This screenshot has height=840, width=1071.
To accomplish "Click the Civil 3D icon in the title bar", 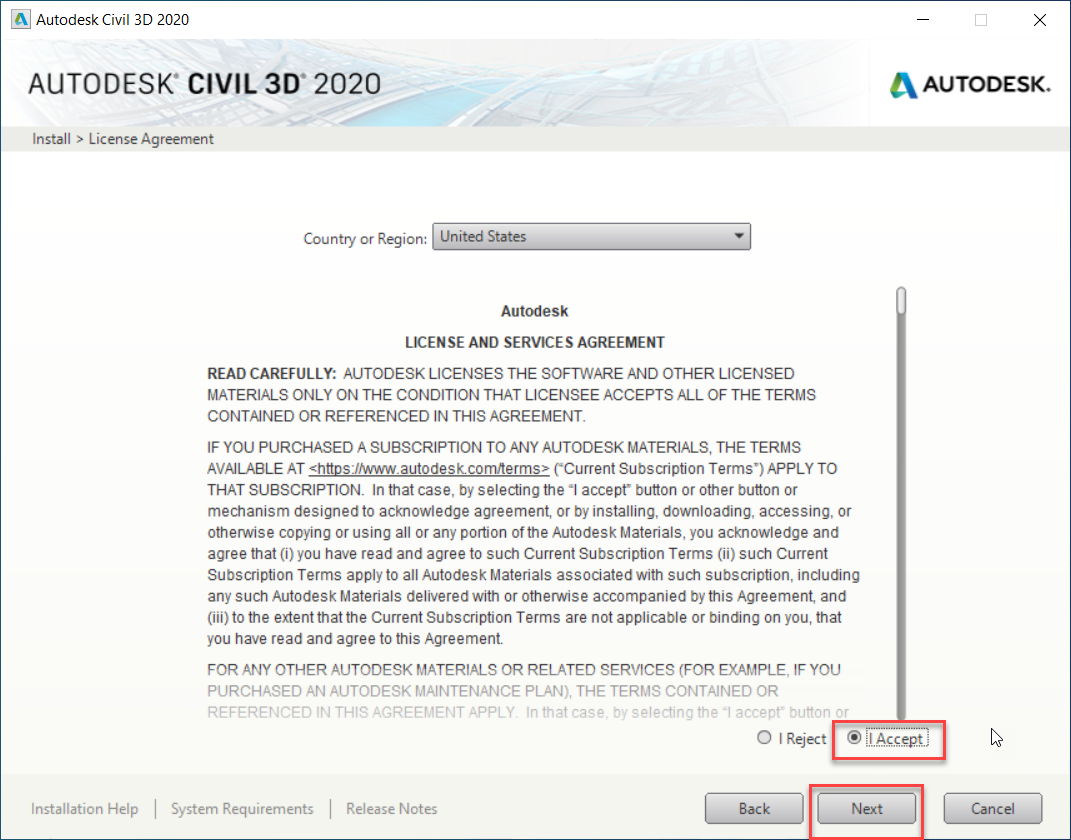I will pyautogui.click(x=20, y=18).
